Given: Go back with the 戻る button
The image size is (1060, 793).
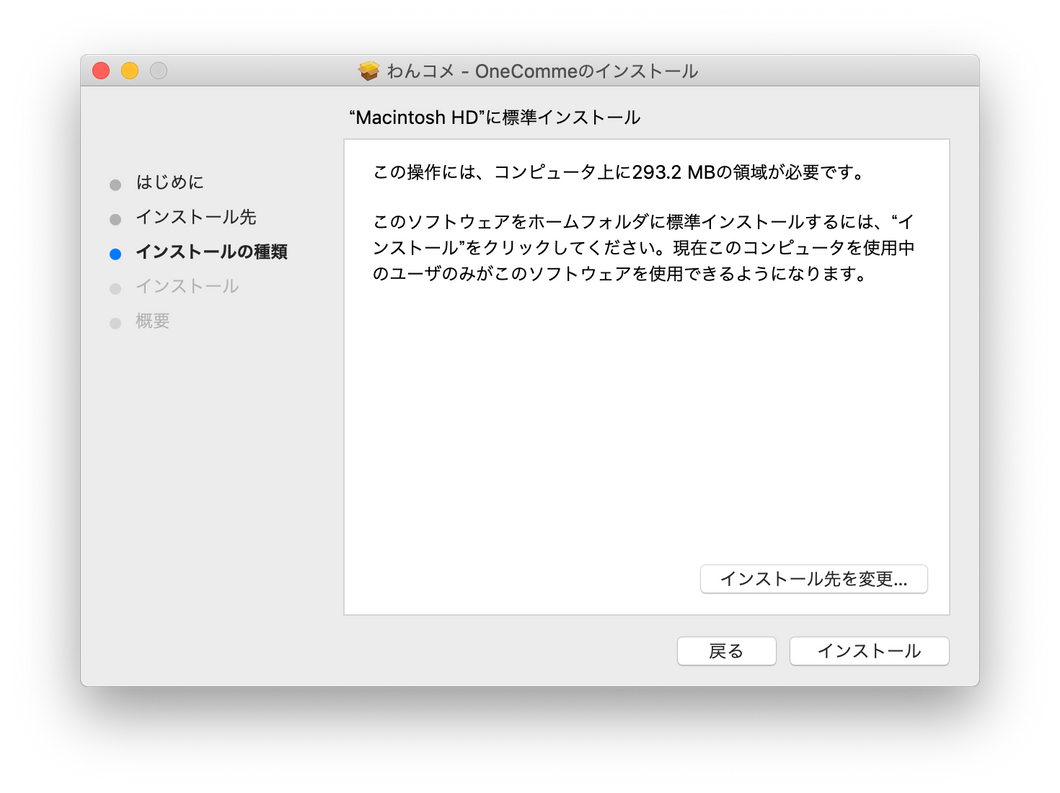Looking at the screenshot, I should (726, 651).
